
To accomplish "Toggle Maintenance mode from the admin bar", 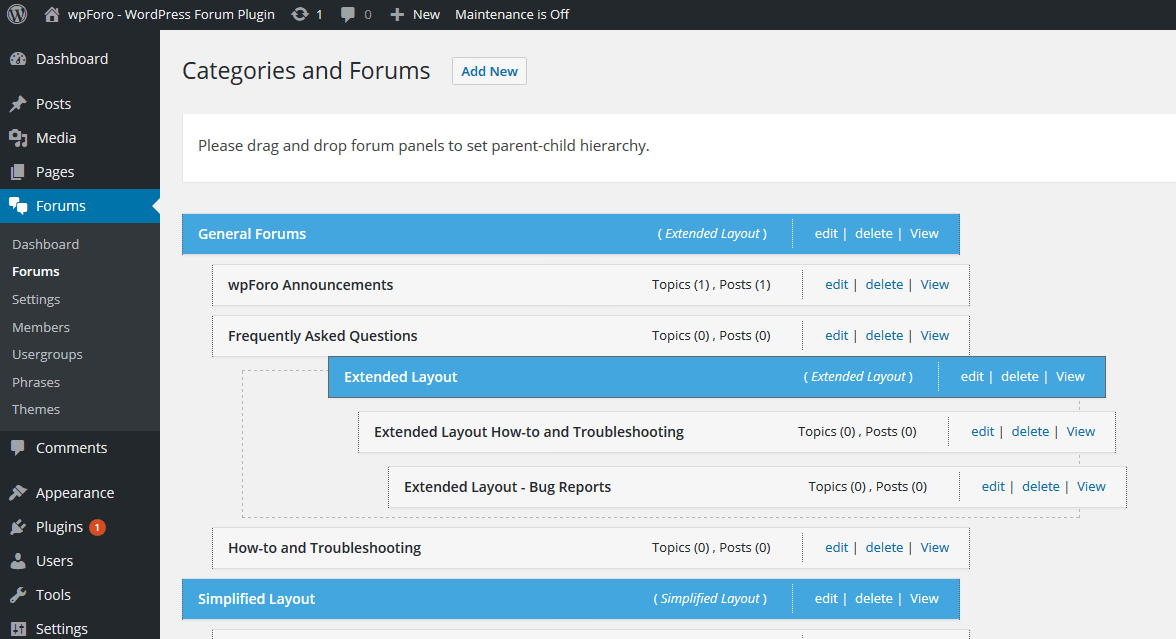I will pos(512,14).
